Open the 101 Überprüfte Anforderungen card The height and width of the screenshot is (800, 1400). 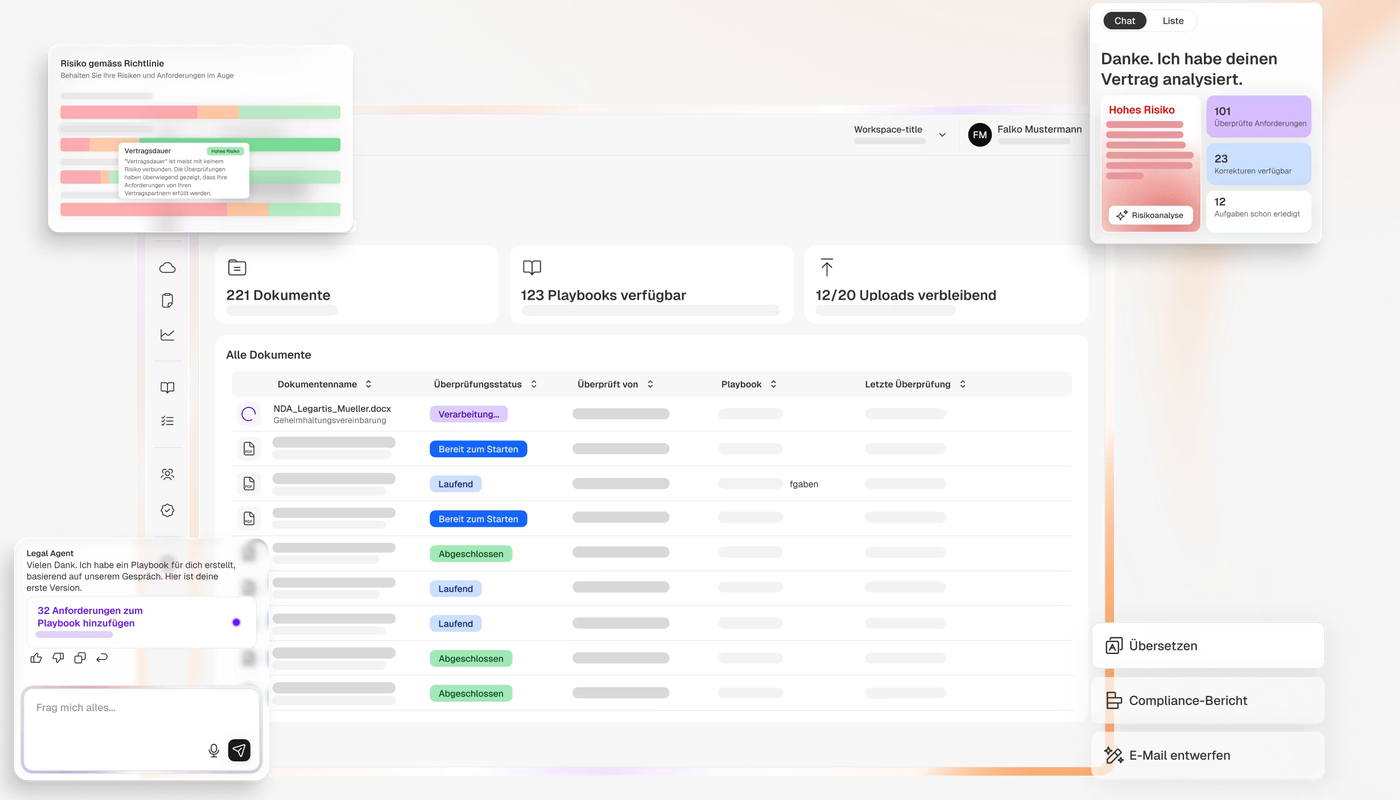1258,117
